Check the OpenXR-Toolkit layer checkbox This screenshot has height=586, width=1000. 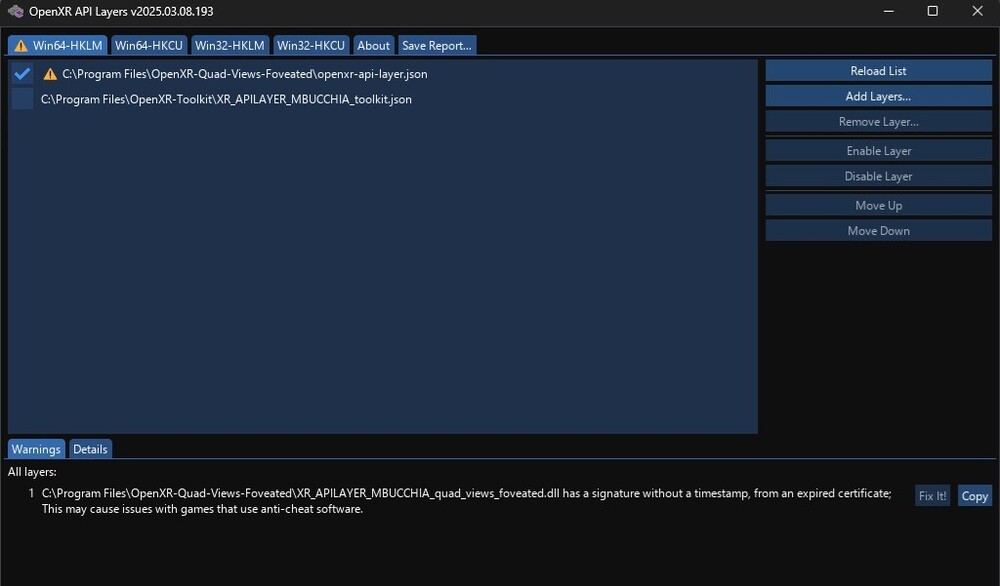point(22,99)
